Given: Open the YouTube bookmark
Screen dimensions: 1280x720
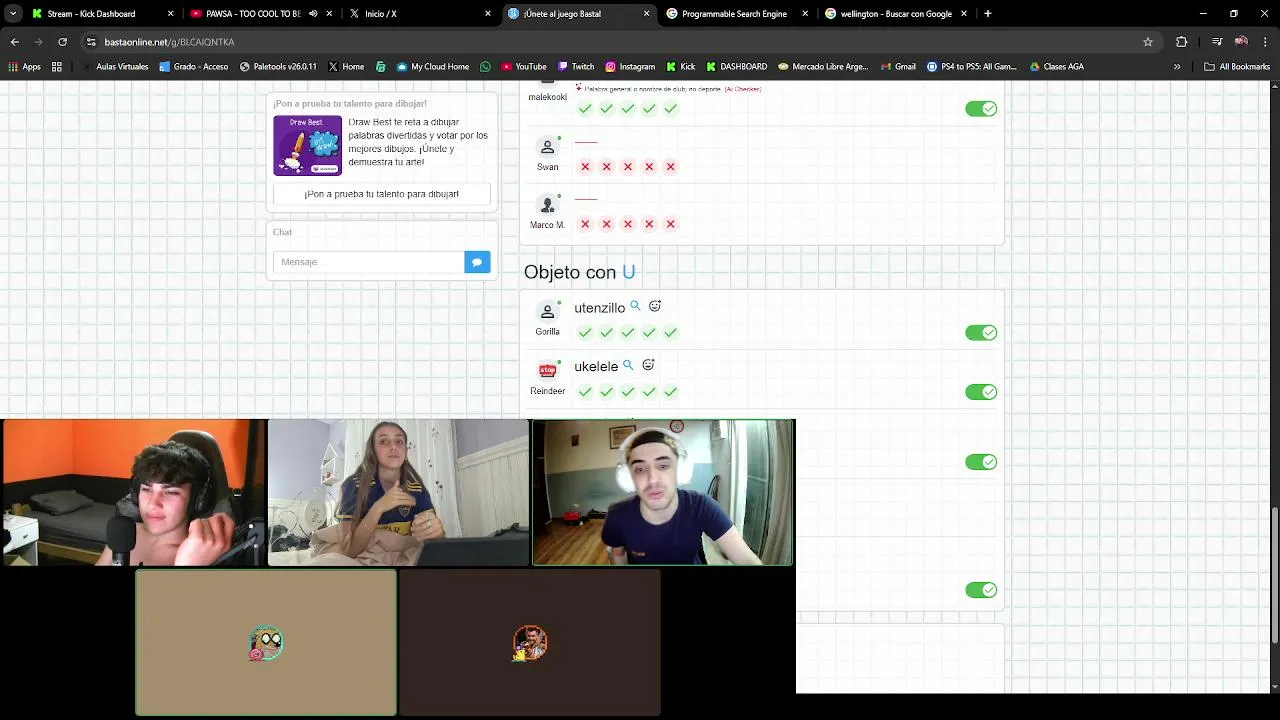Looking at the screenshot, I should (x=524, y=67).
